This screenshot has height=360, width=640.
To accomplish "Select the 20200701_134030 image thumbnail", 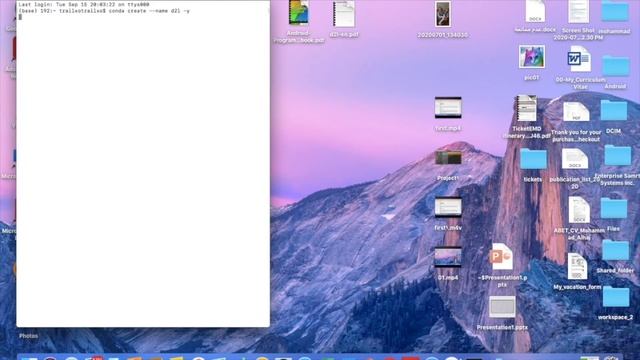I will pyautogui.click(x=442, y=14).
